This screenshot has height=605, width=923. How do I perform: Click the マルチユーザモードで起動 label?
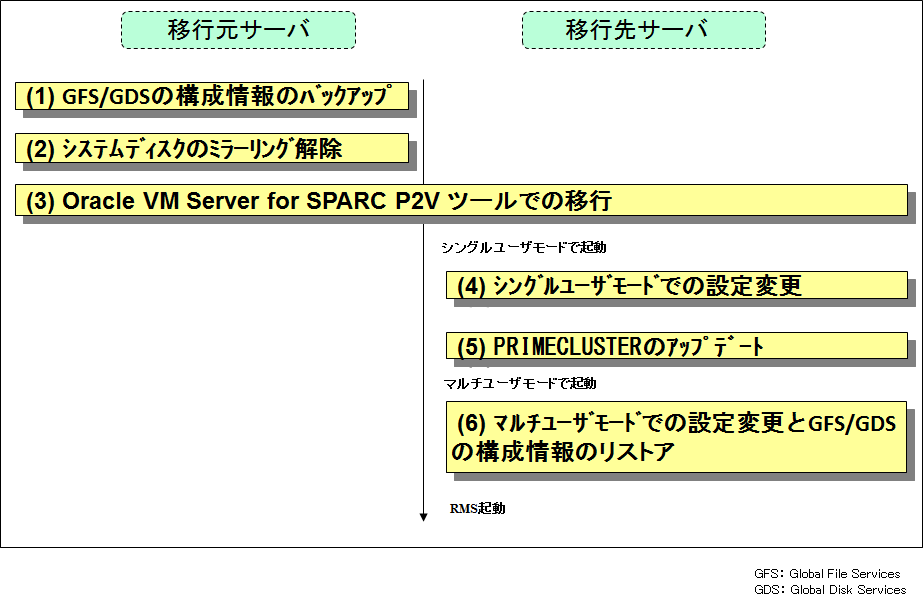point(520,383)
